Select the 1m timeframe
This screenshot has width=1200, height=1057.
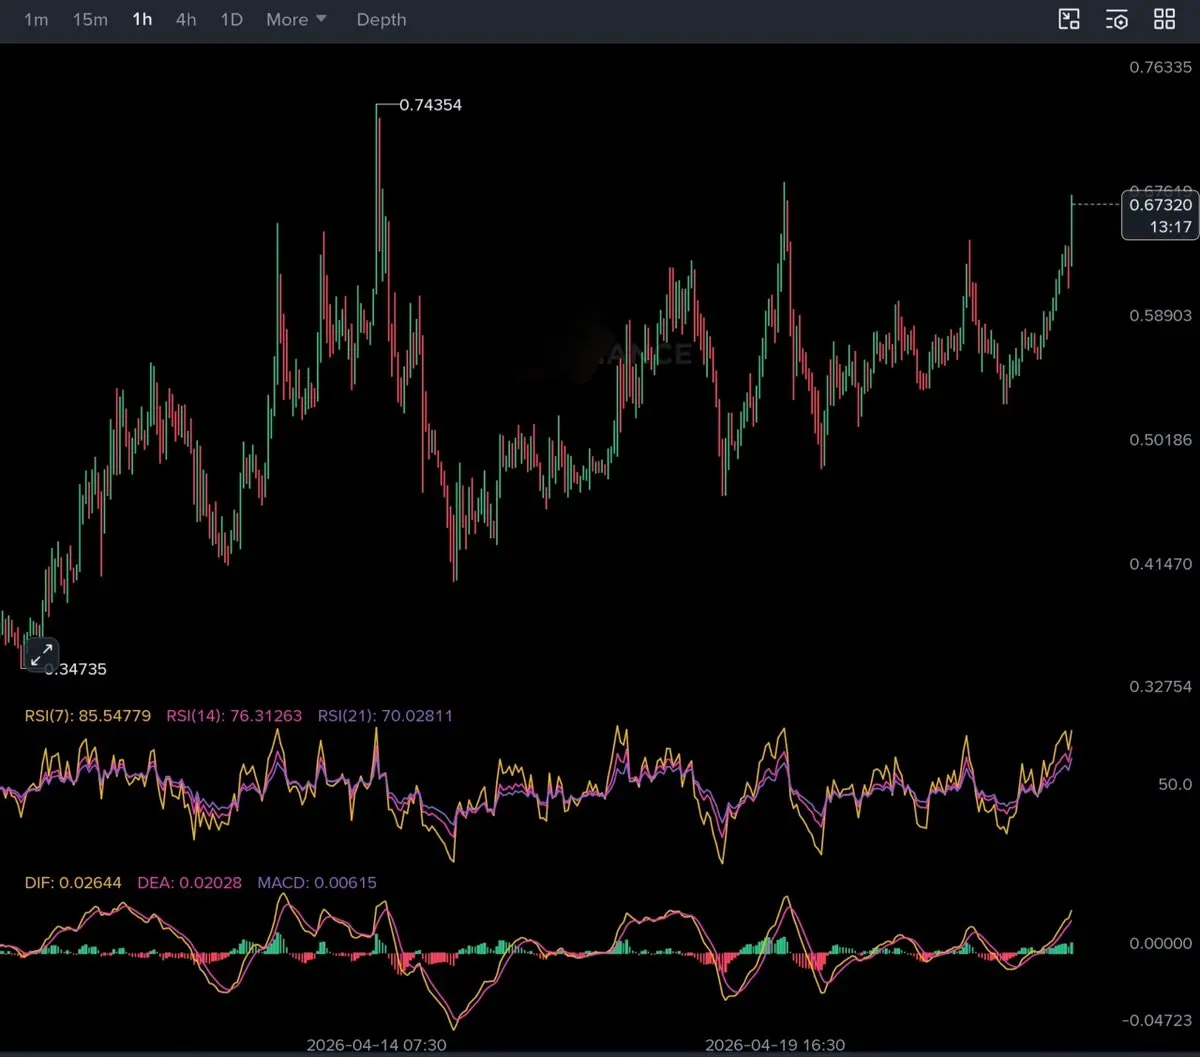[x=36, y=20]
